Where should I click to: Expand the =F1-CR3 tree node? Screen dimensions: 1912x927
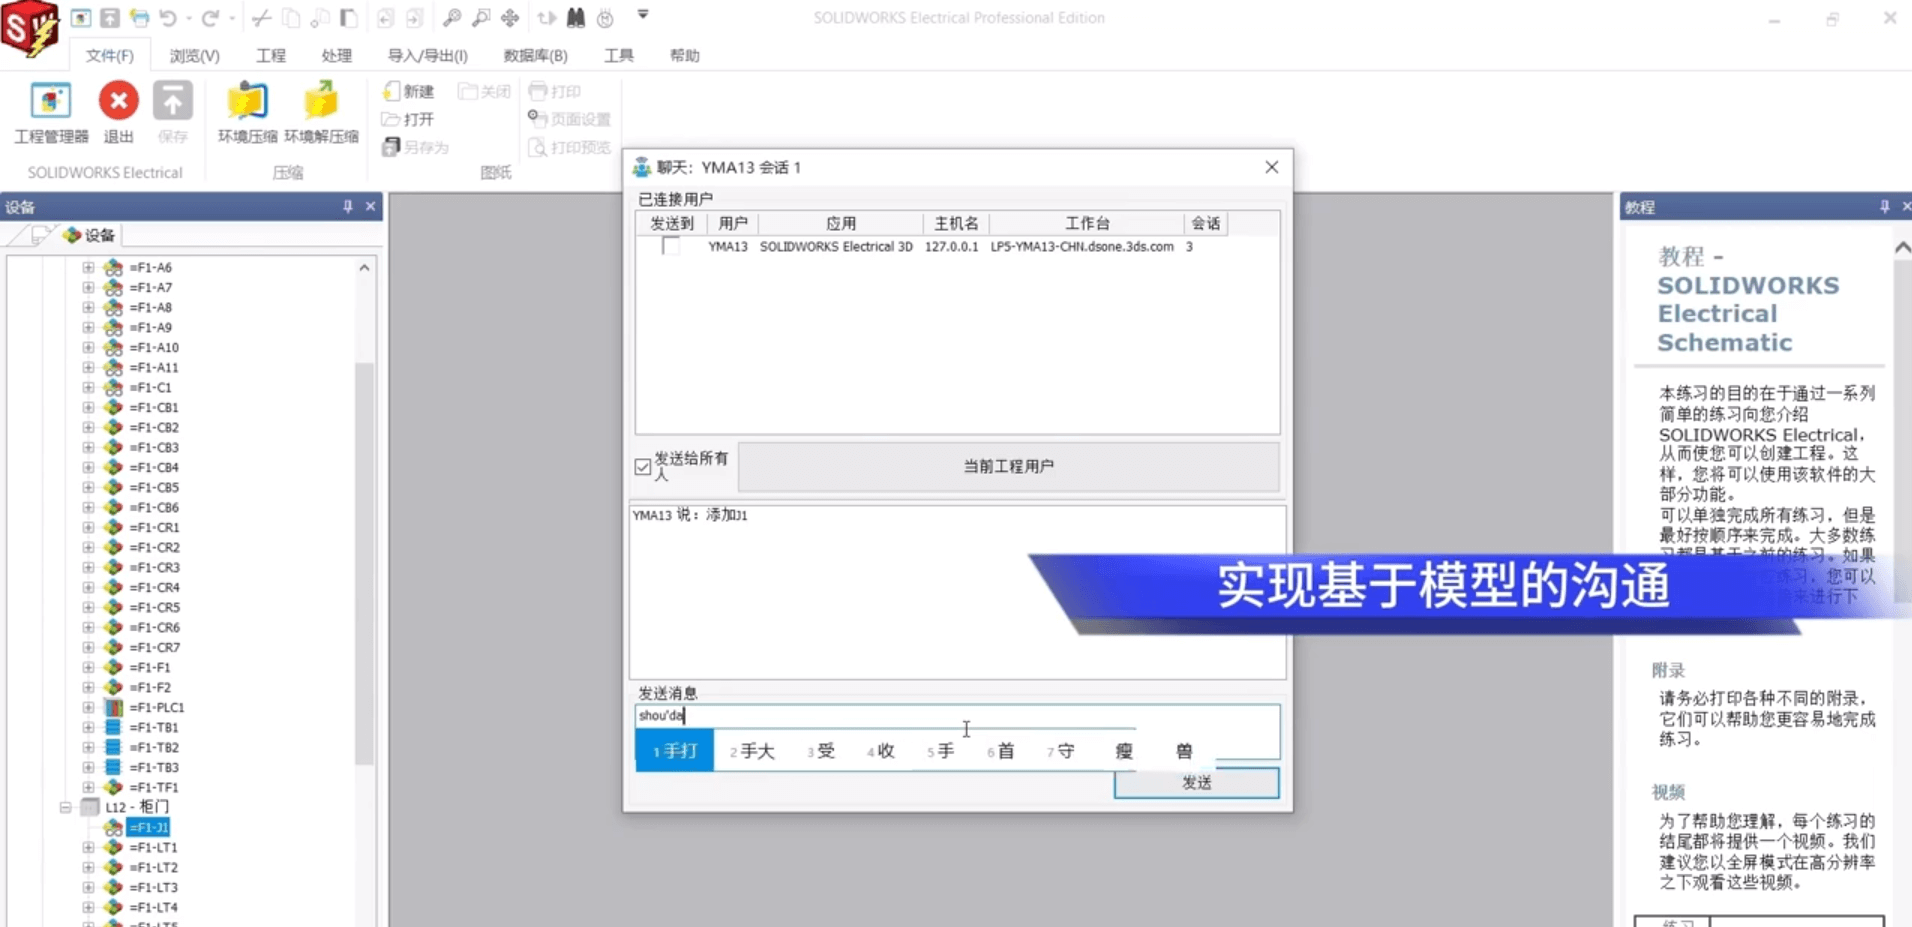(x=88, y=567)
